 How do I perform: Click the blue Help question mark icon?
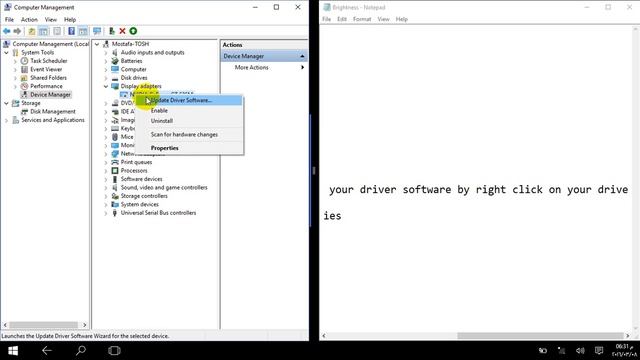coord(71,31)
